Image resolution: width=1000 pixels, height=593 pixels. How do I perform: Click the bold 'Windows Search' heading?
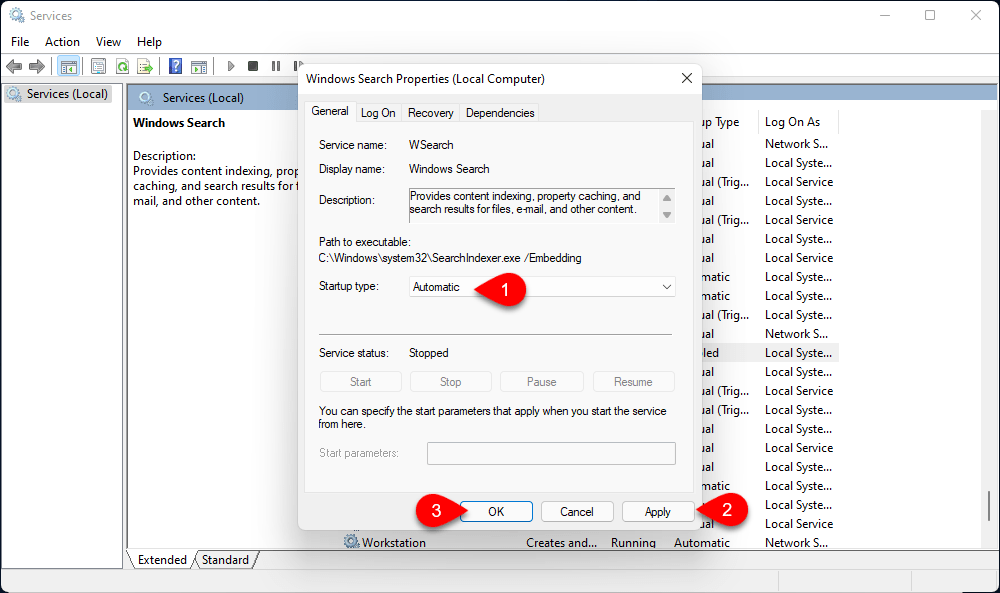point(179,122)
